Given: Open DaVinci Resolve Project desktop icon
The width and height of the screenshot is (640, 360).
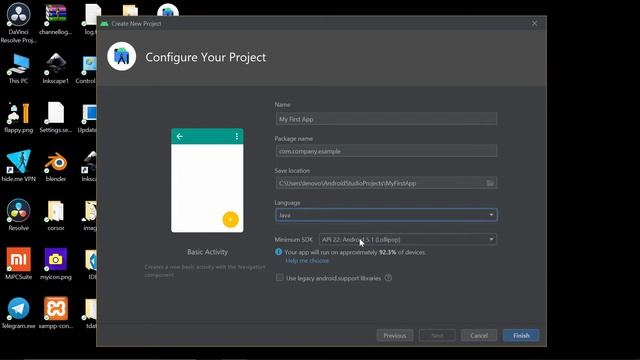Looking at the screenshot, I should (x=18, y=22).
